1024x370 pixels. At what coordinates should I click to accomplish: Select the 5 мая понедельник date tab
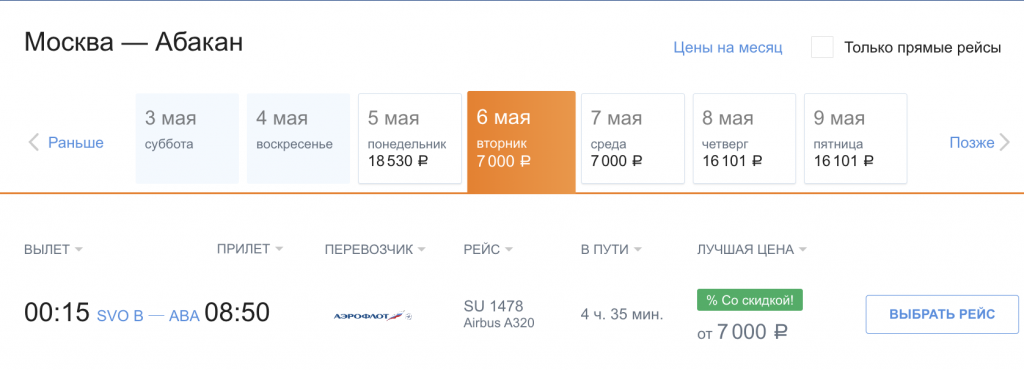pyautogui.click(x=409, y=138)
